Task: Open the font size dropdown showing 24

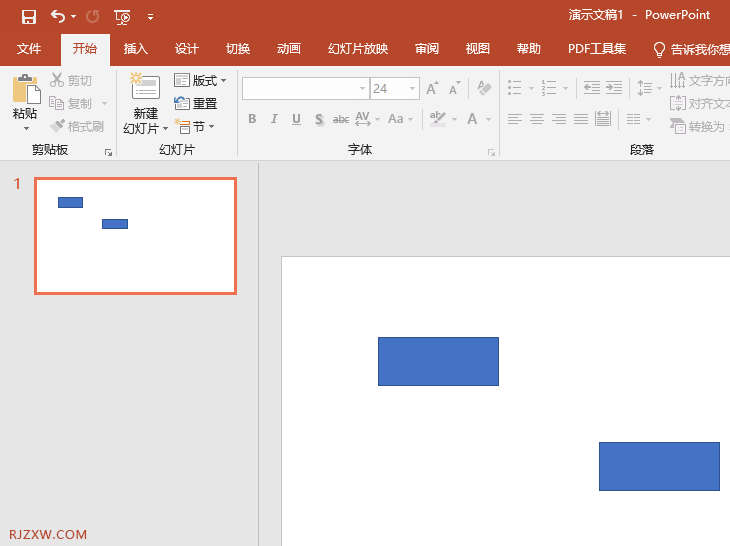Action: [x=412, y=88]
